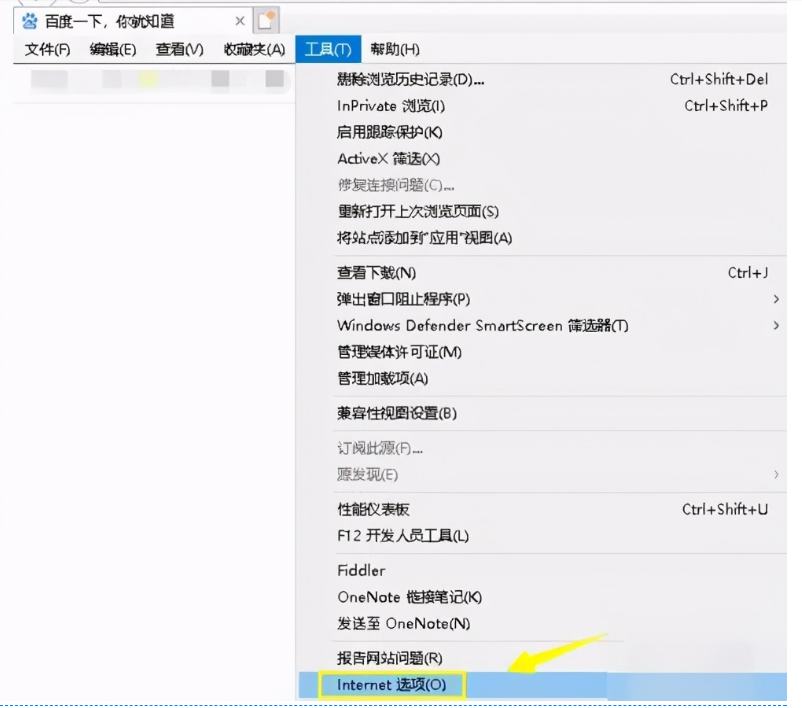Open the 编辑(E) menu
Image resolution: width=802 pixels, height=708 pixels.
112,49
